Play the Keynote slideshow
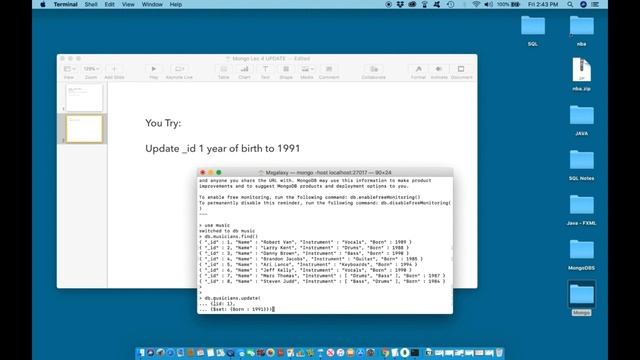 (x=153, y=71)
